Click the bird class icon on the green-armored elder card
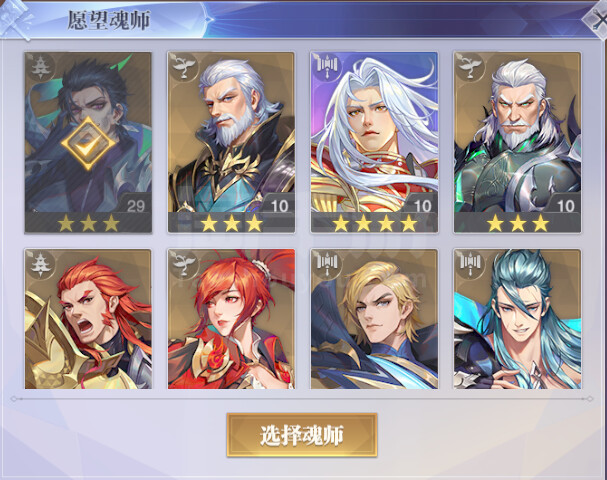 point(469,67)
